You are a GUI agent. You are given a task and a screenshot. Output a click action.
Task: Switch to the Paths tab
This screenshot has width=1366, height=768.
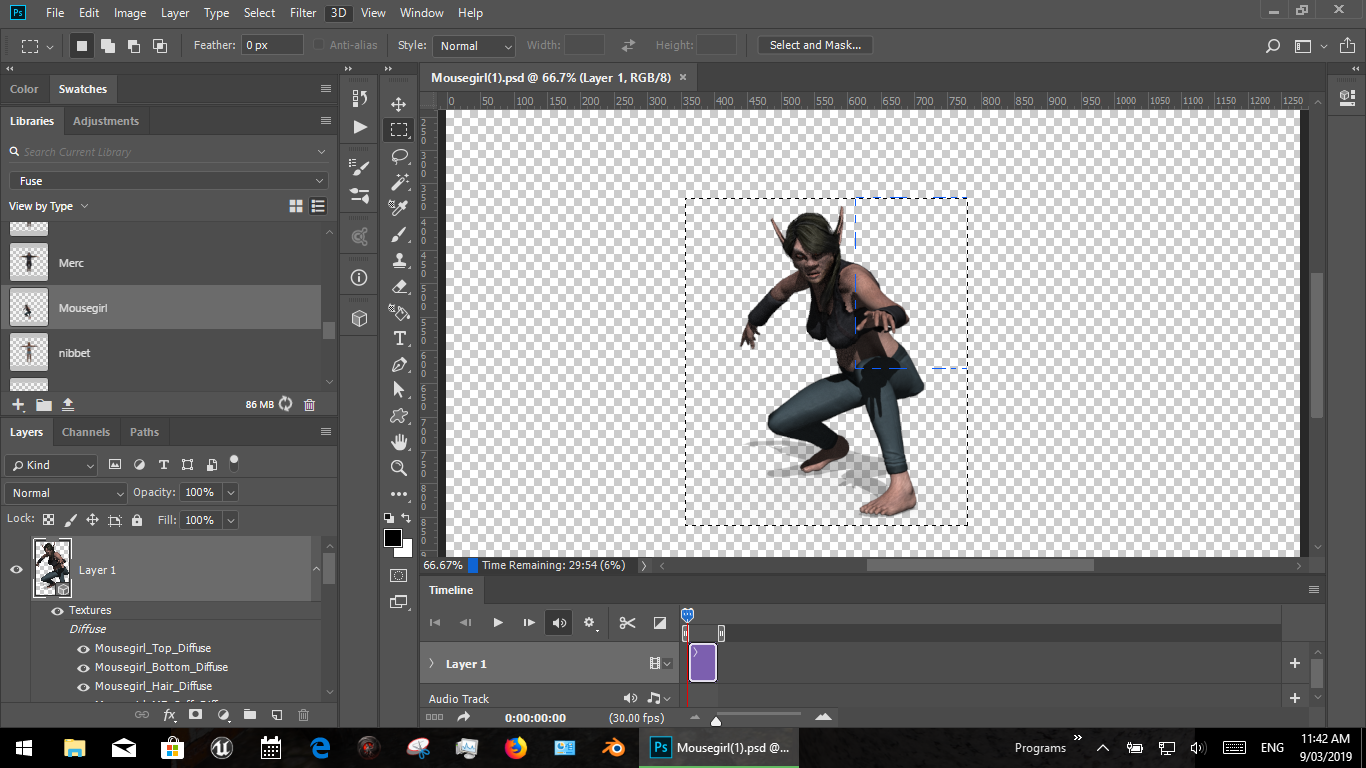[x=144, y=432]
